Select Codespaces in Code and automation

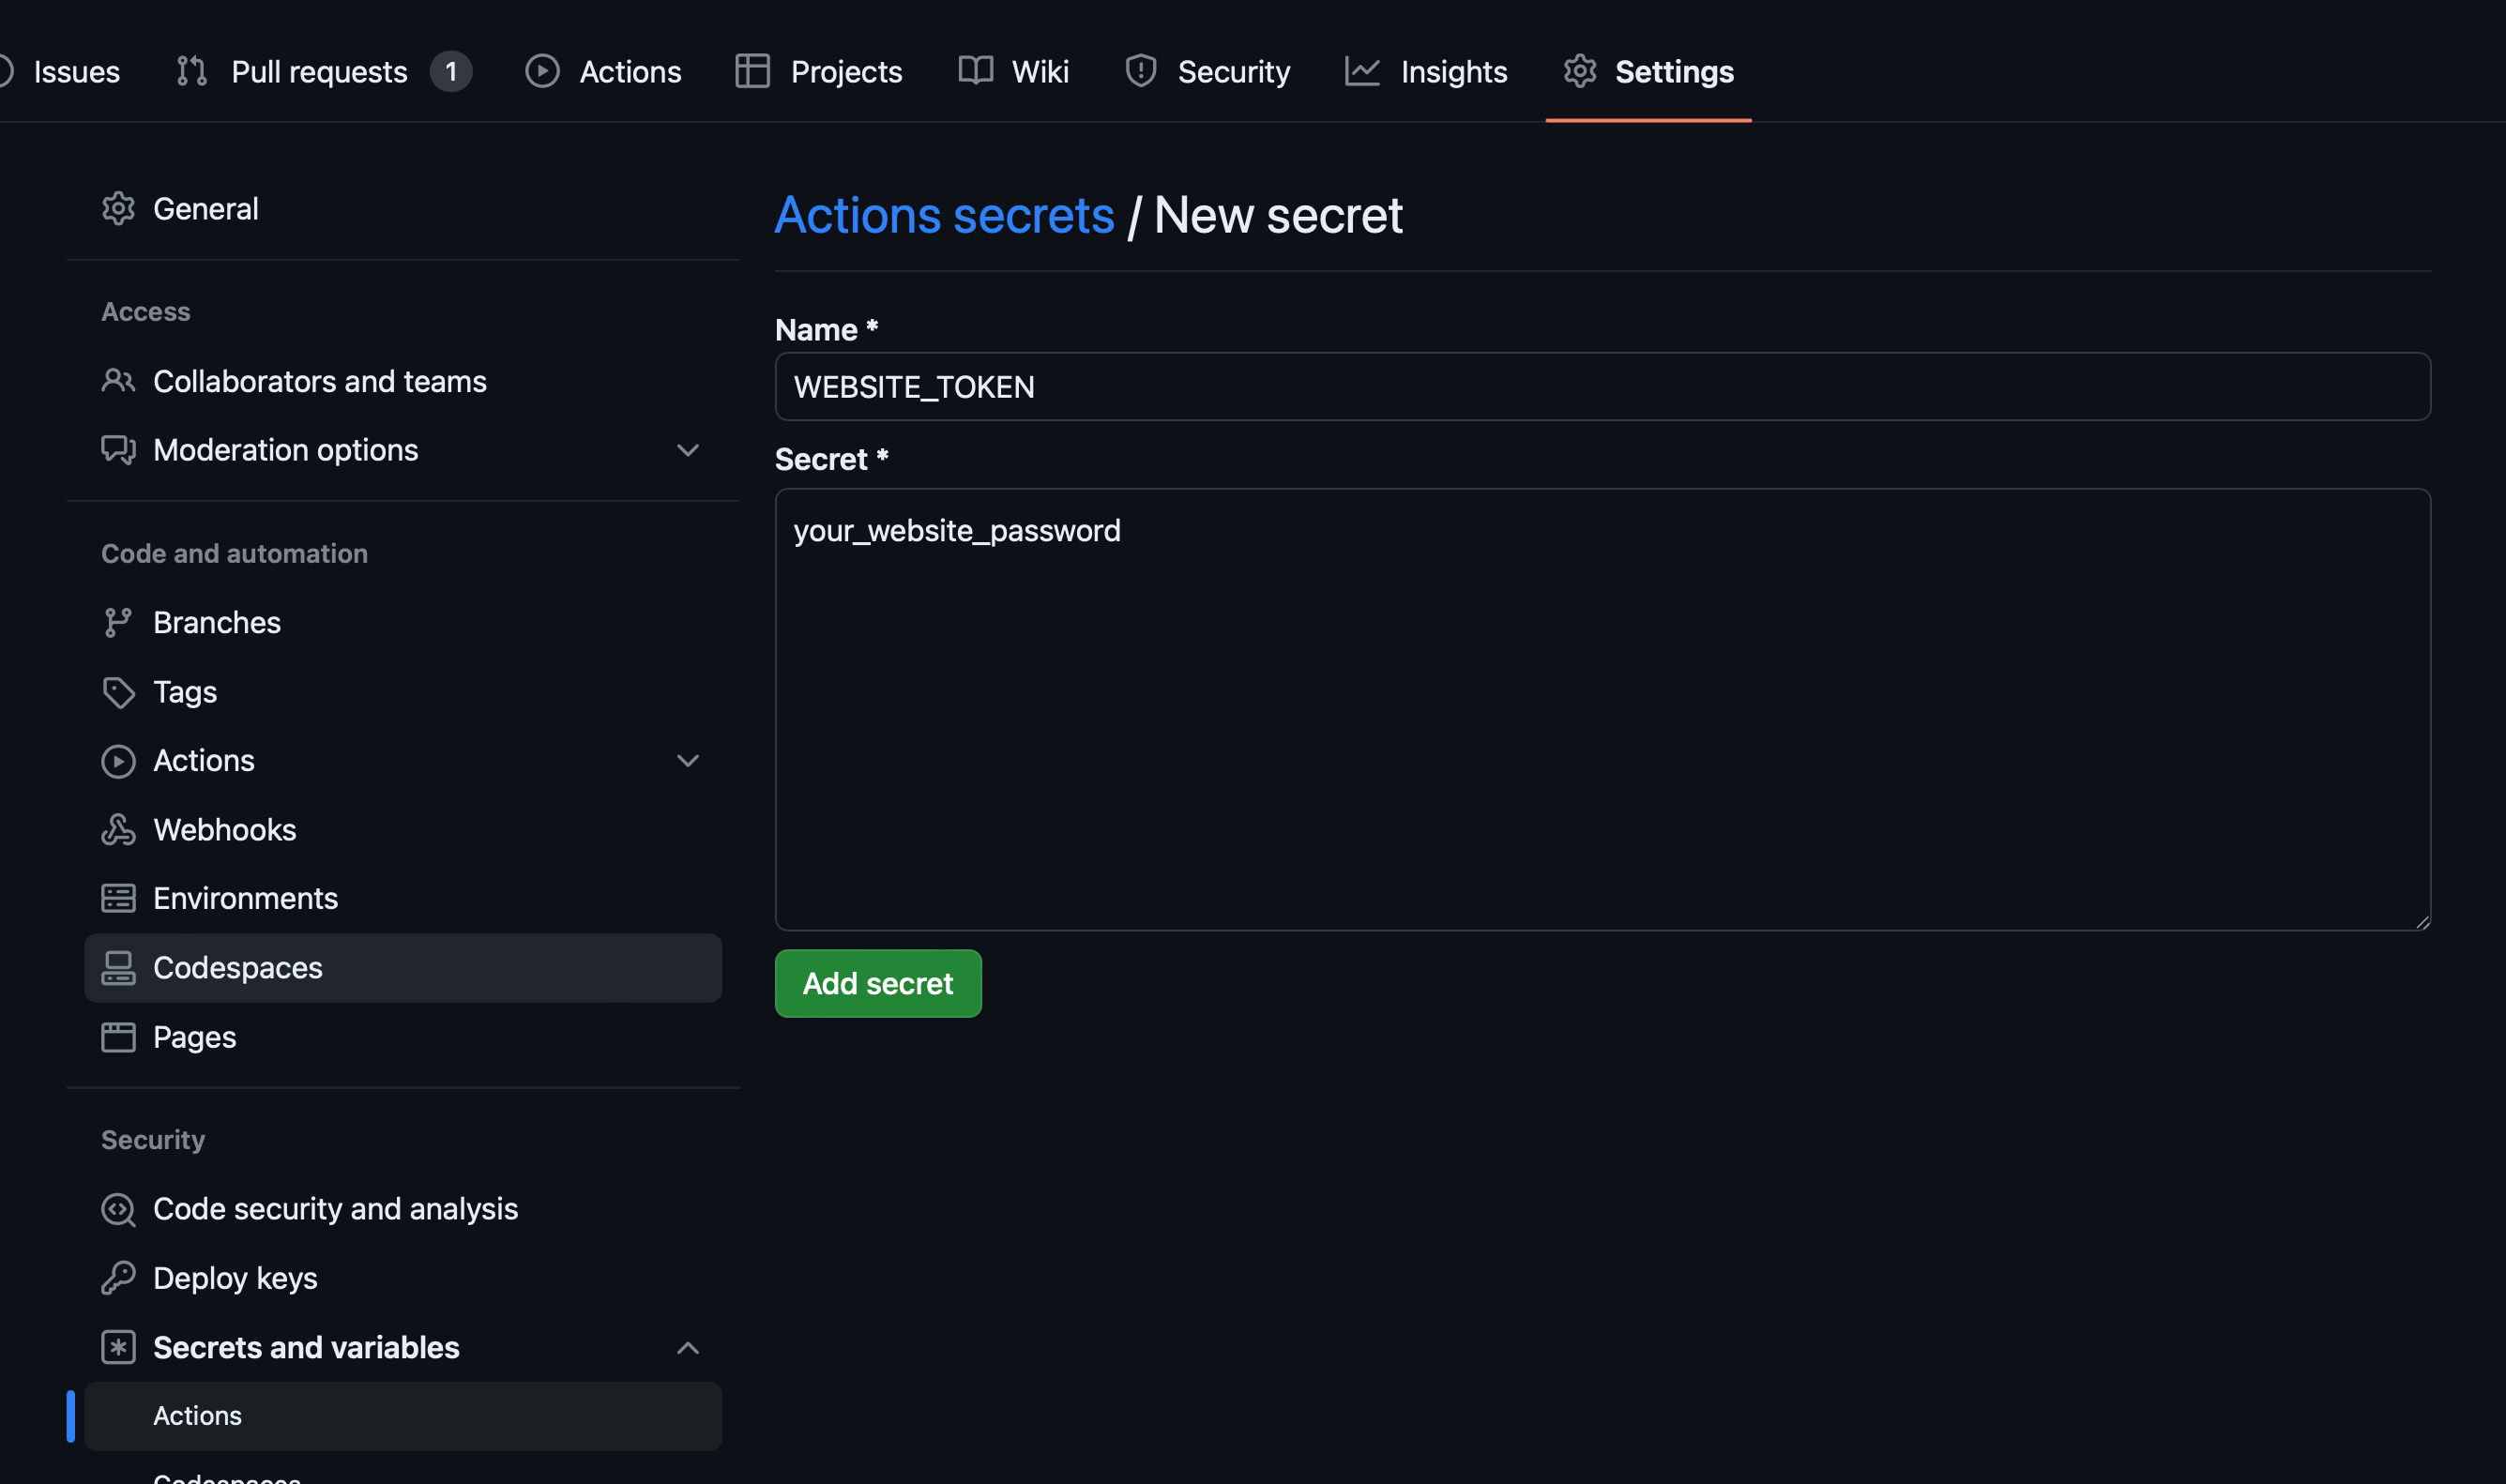pyautogui.click(x=237, y=968)
